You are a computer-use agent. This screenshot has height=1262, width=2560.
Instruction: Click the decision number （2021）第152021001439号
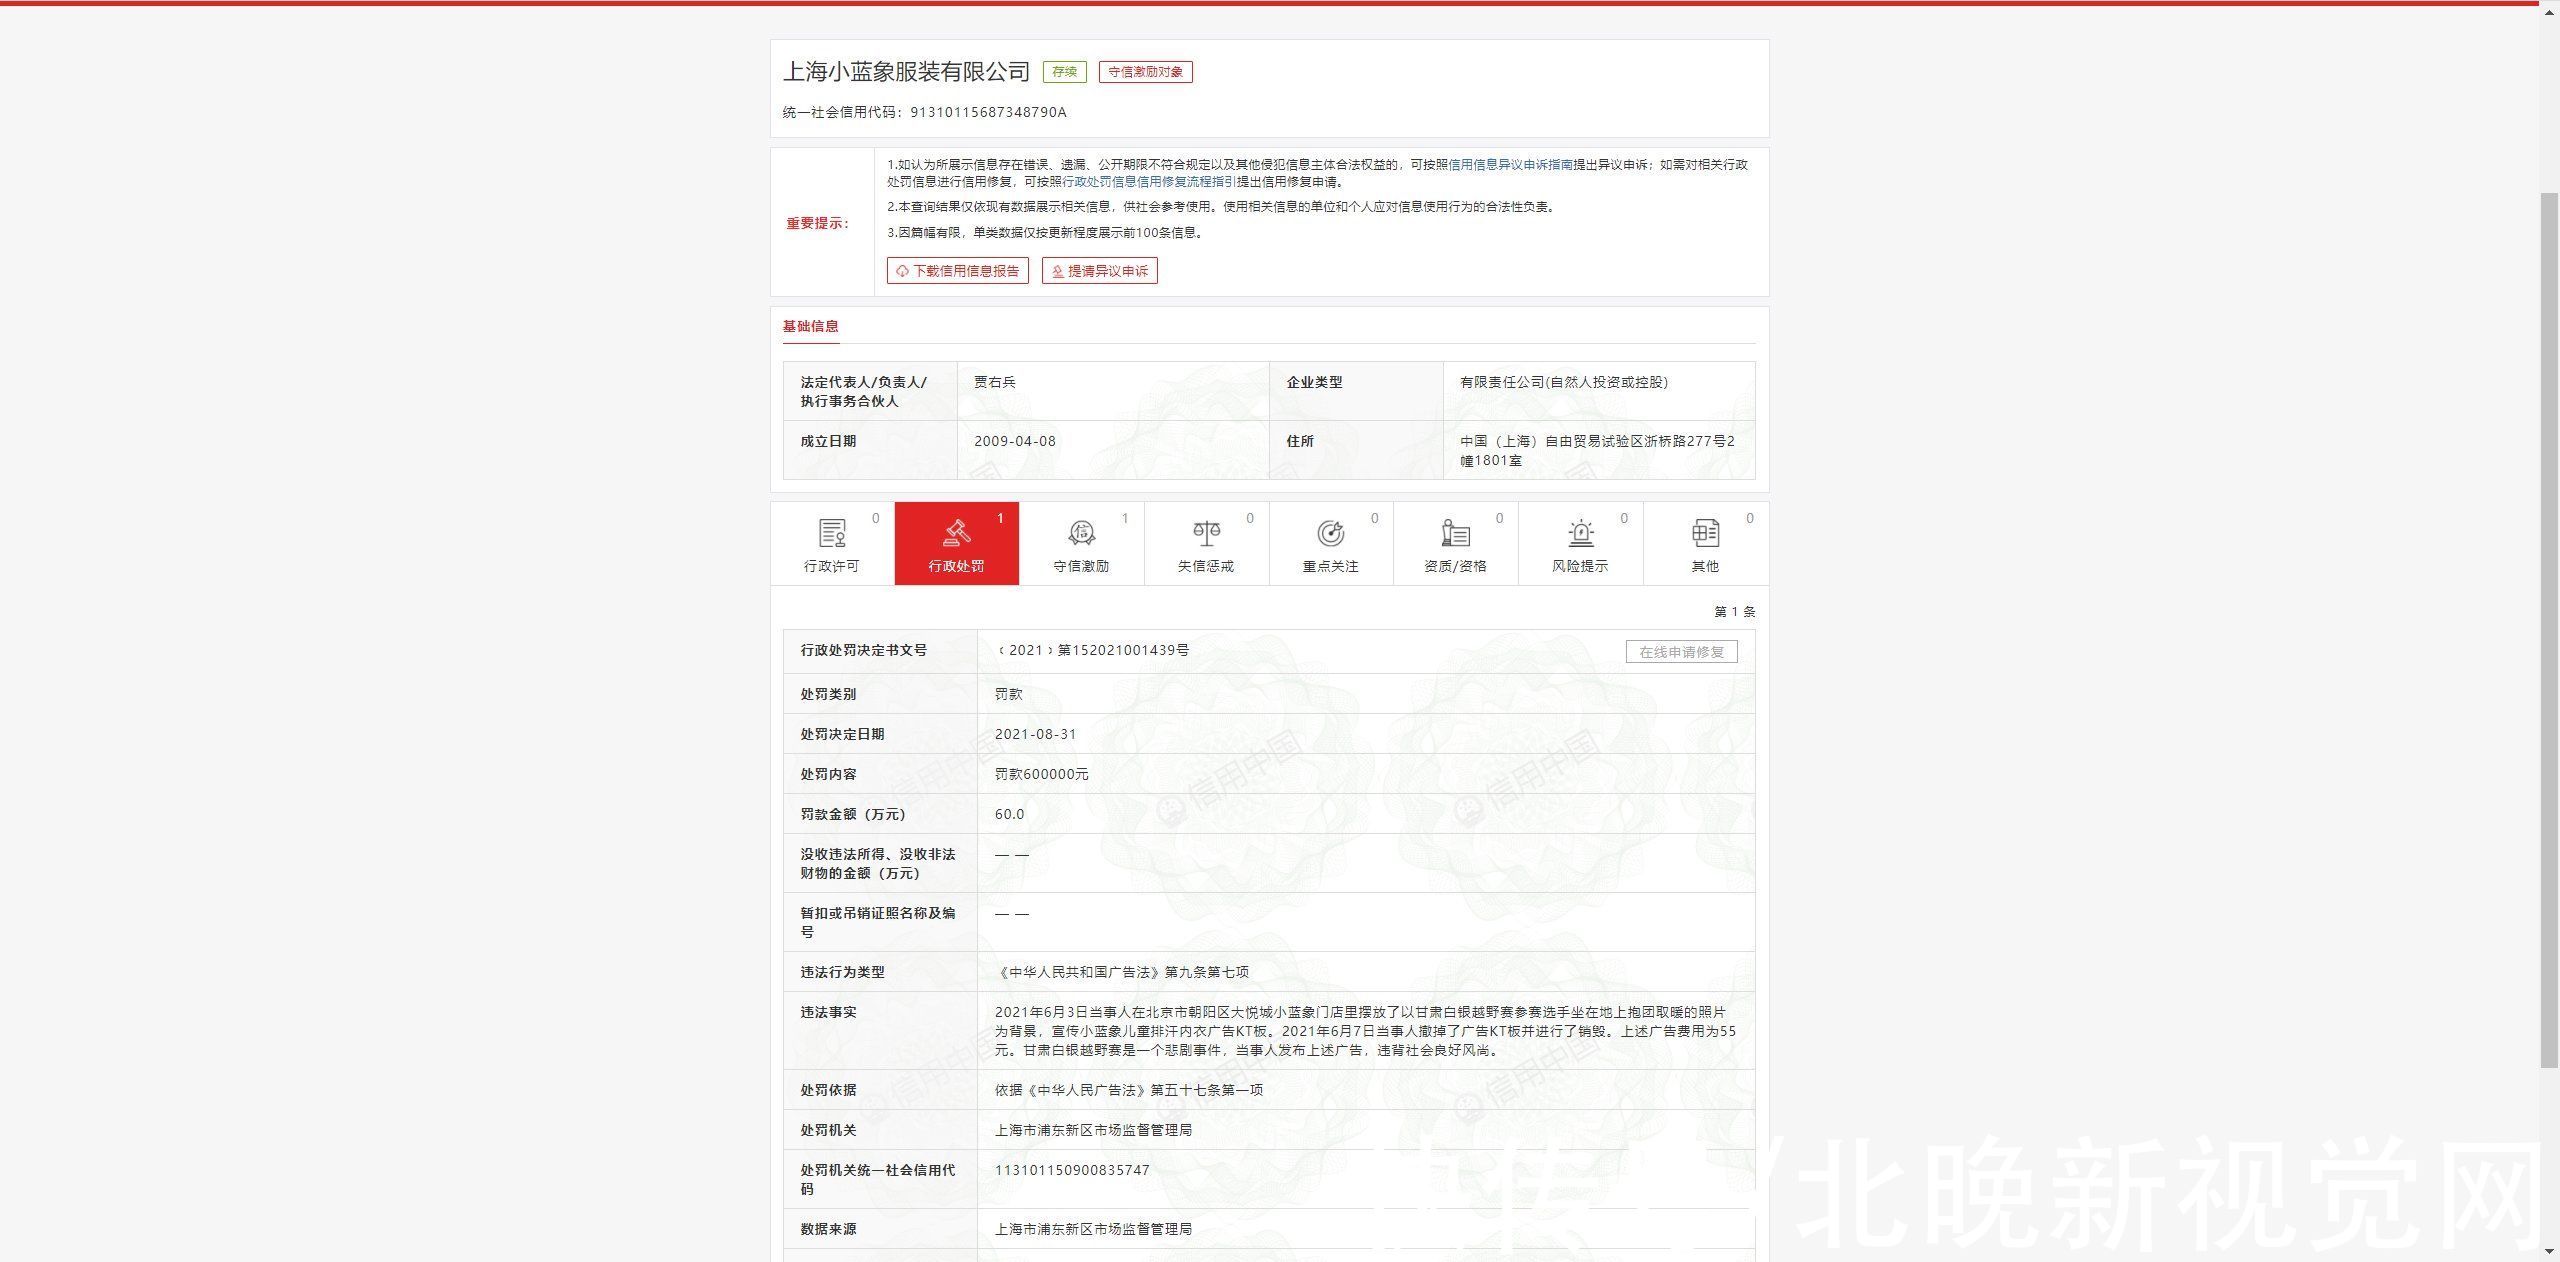pos(1092,650)
